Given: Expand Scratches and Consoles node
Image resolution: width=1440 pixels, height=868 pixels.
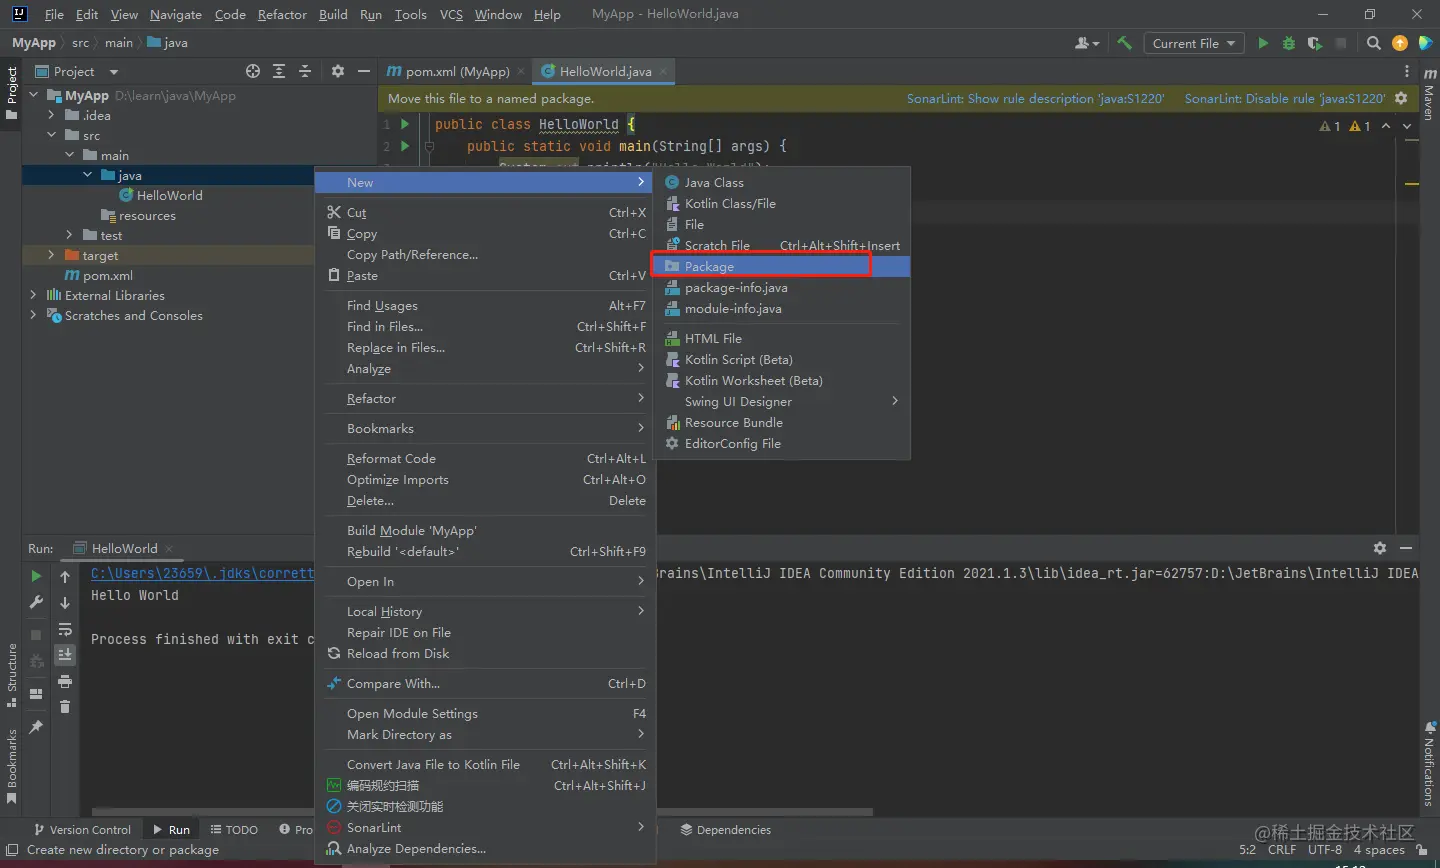Looking at the screenshot, I should pyautogui.click(x=34, y=315).
